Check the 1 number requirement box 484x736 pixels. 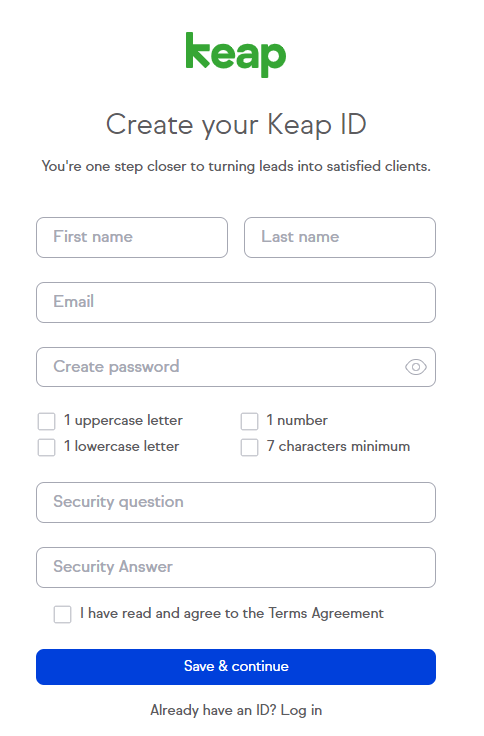tap(249, 421)
